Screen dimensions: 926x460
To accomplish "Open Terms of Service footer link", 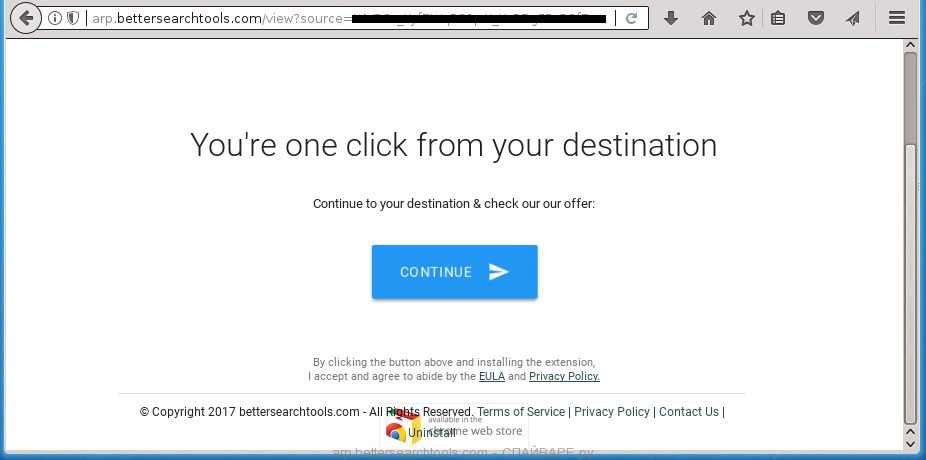I will tap(521, 412).
